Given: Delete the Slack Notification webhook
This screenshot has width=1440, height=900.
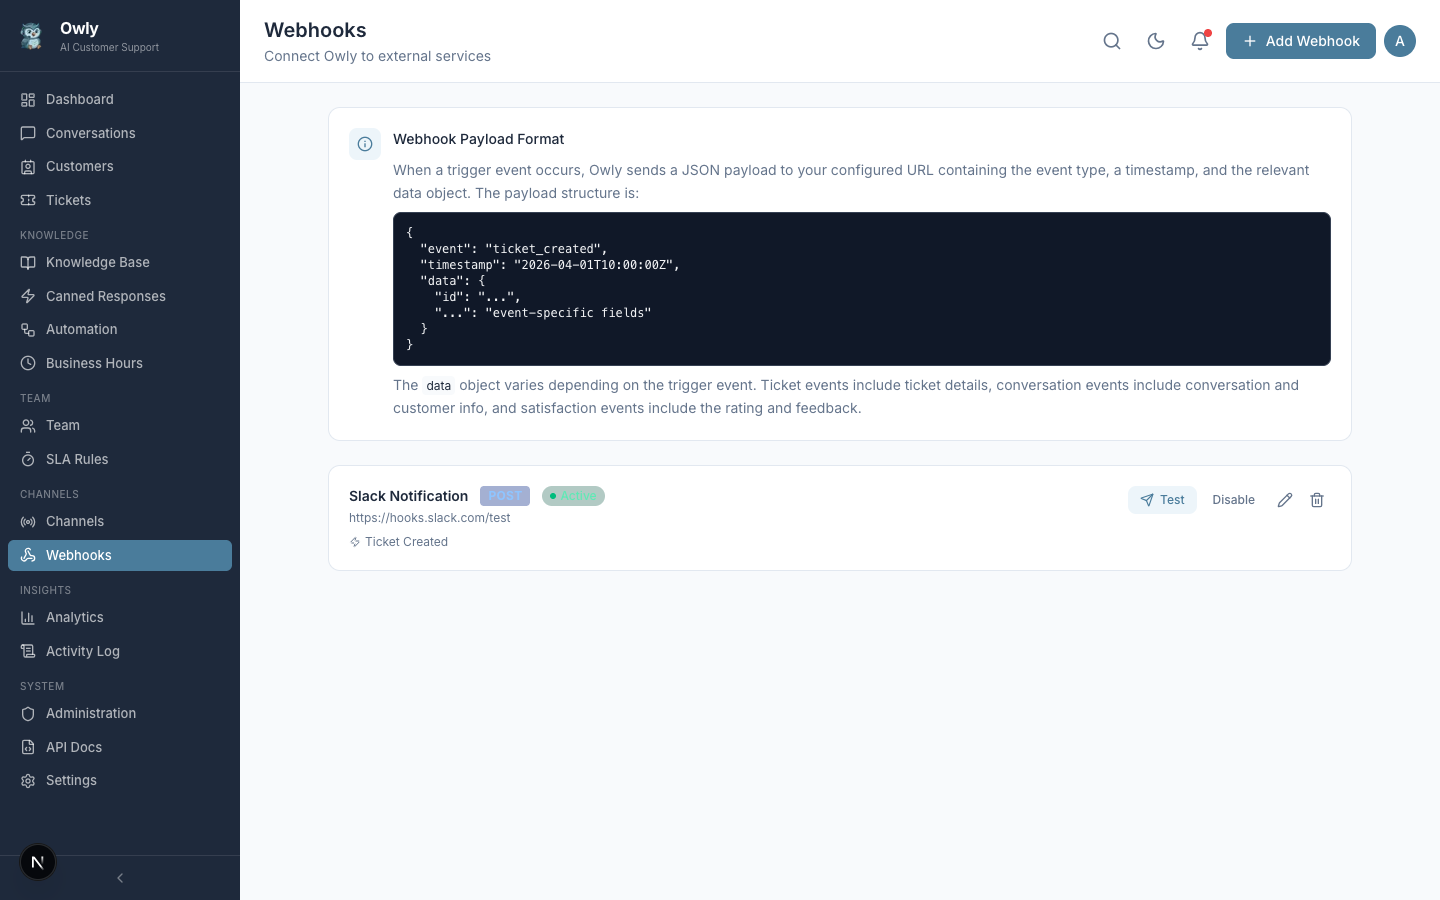Looking at the screenshot, I should pos(1317,500).
